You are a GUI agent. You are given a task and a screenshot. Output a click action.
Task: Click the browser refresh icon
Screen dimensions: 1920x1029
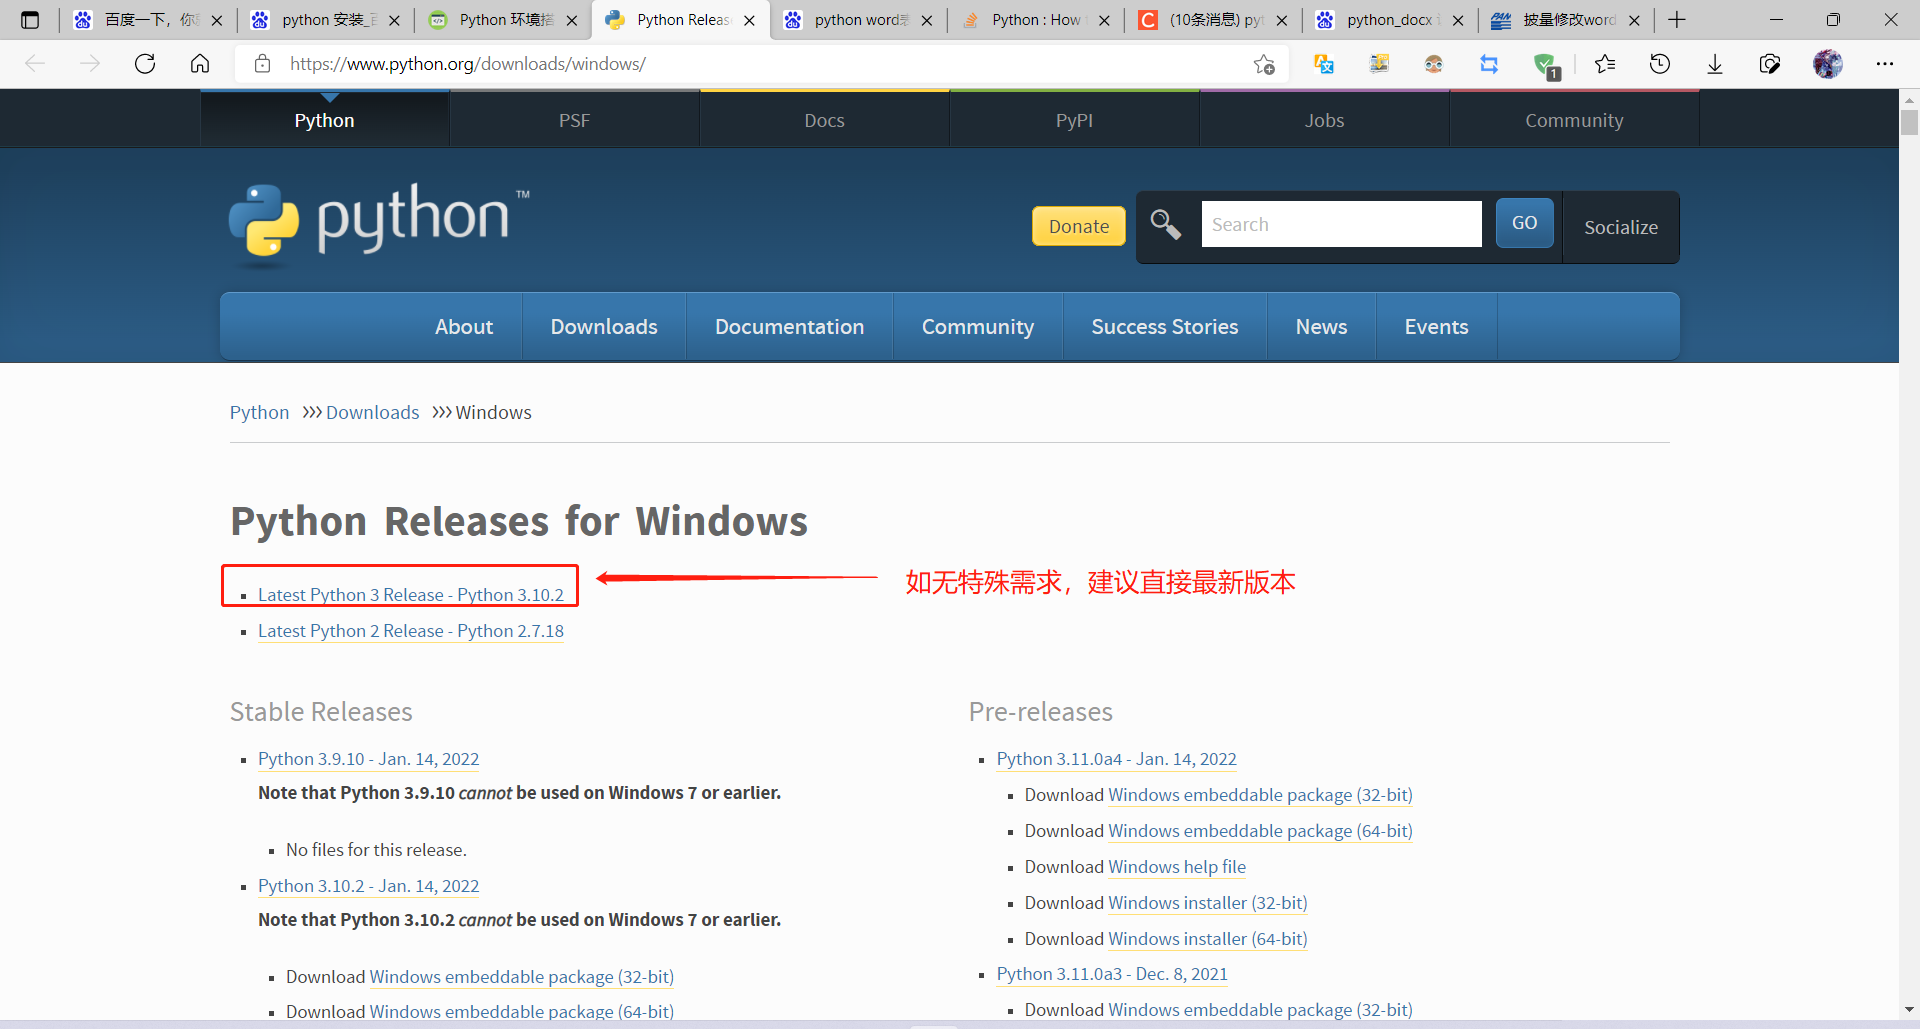145,64
